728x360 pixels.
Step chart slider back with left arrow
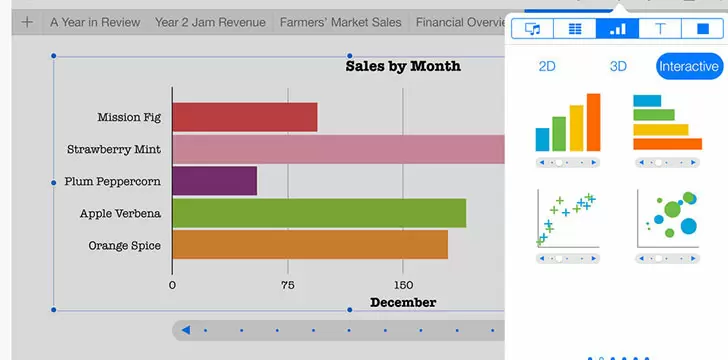coord(186,330)
